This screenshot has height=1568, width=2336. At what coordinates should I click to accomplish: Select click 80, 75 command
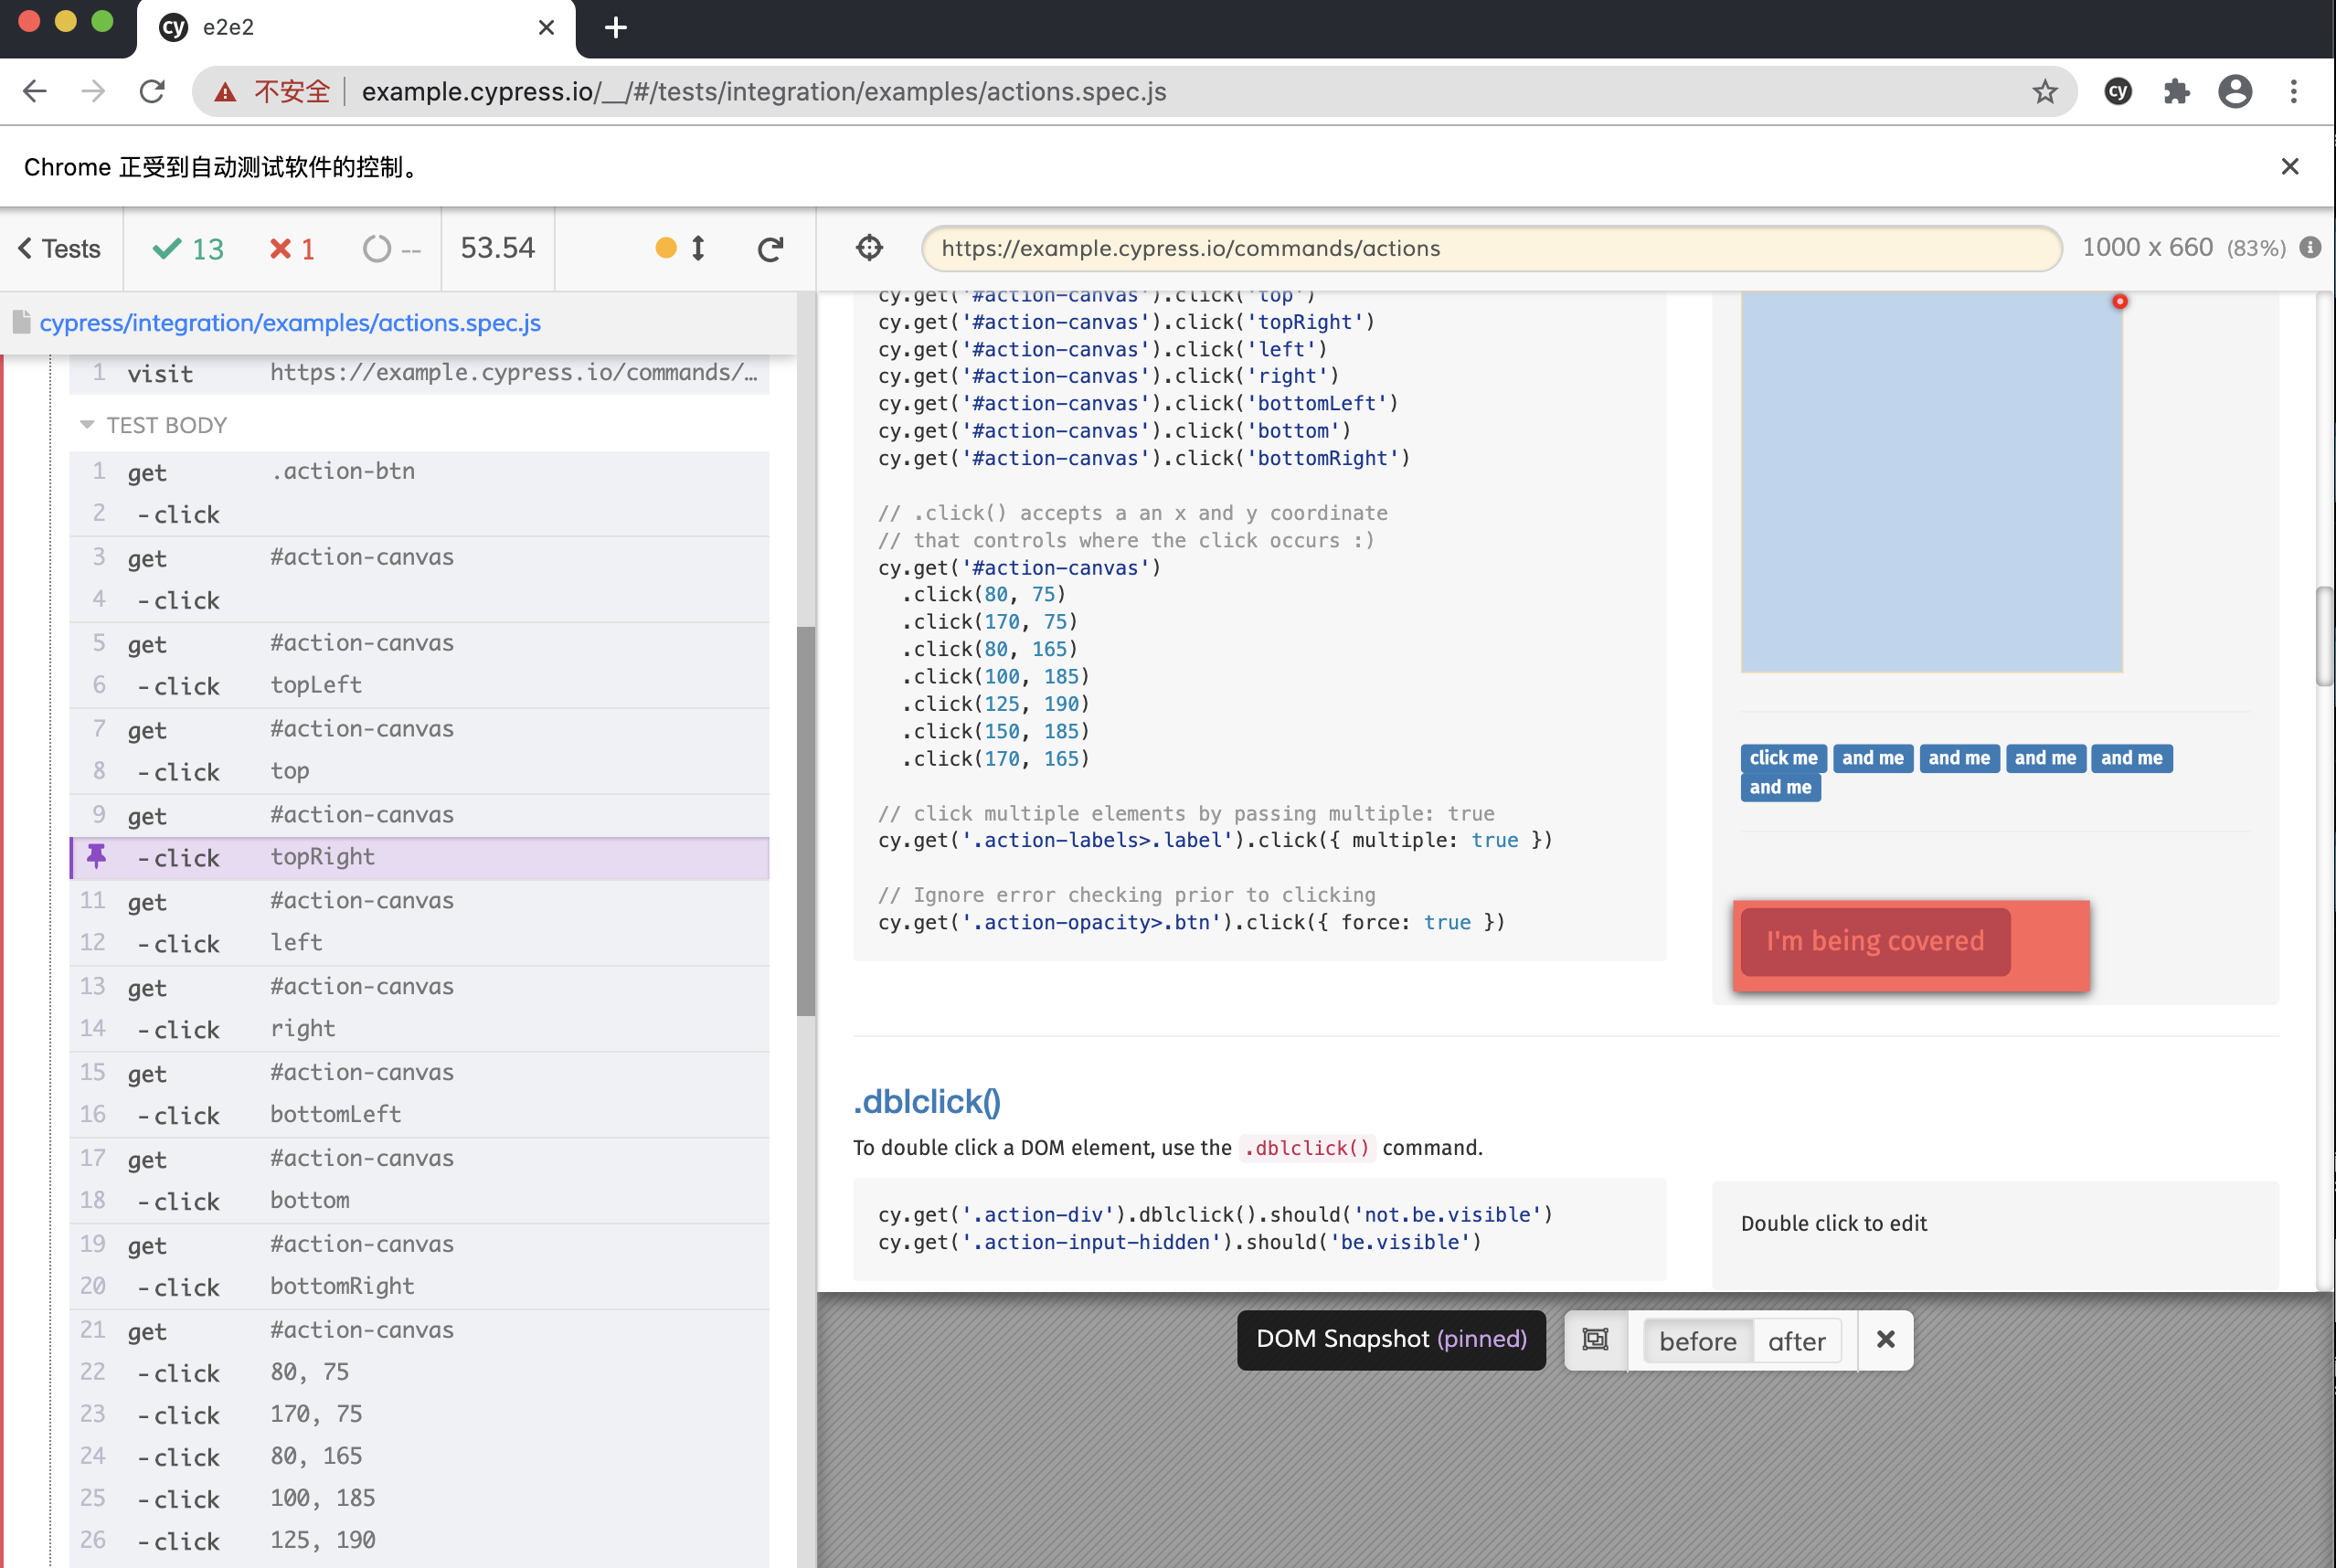(420, 1373)
